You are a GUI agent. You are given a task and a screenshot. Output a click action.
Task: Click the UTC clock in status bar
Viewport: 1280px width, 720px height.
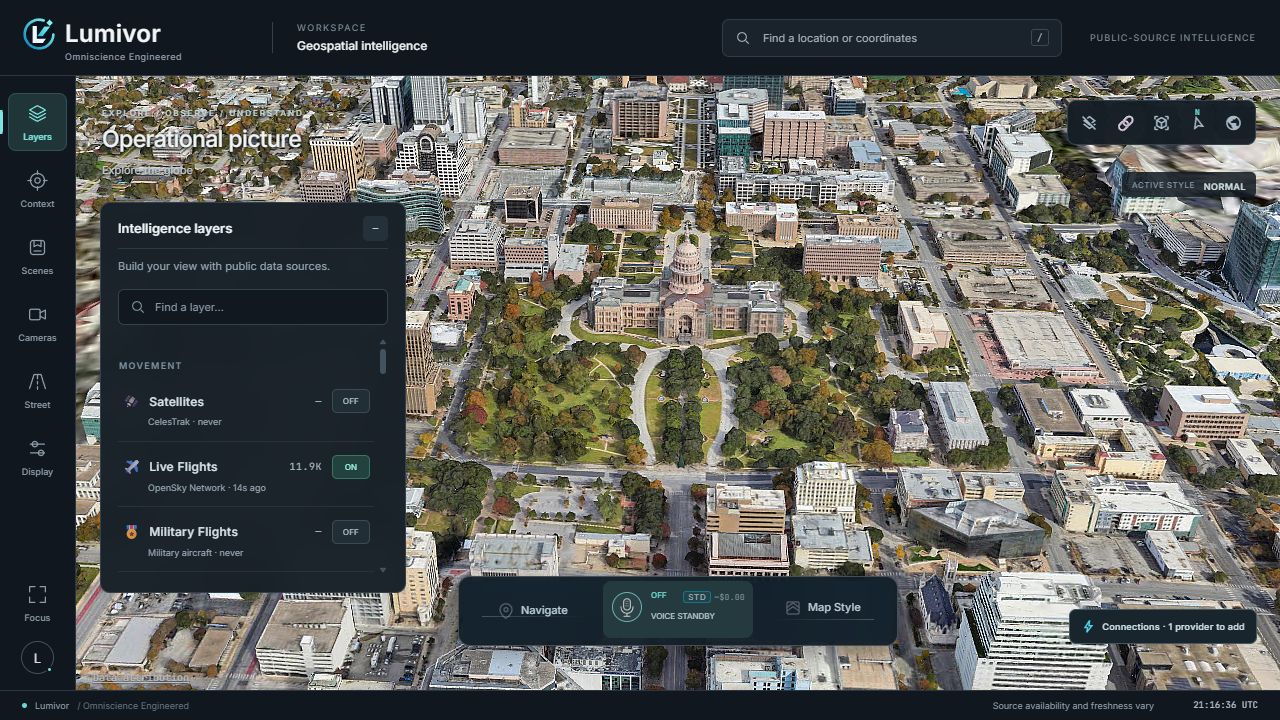(1225, 705)
